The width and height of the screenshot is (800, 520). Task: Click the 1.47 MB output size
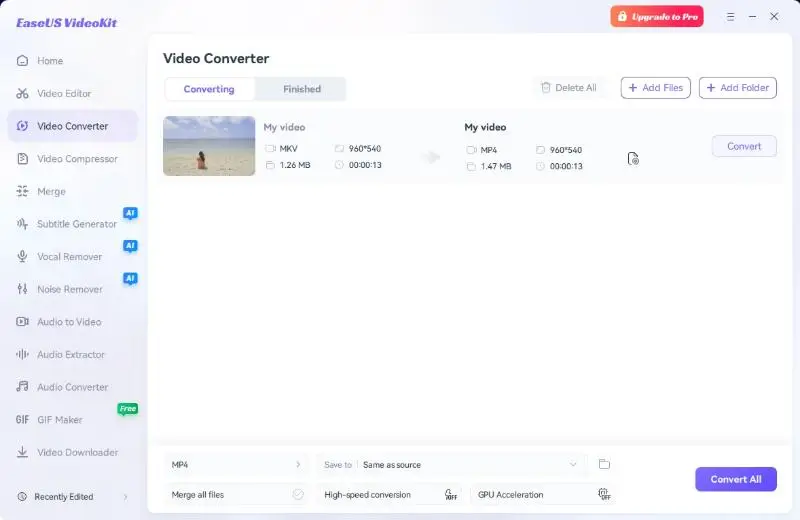496,166
